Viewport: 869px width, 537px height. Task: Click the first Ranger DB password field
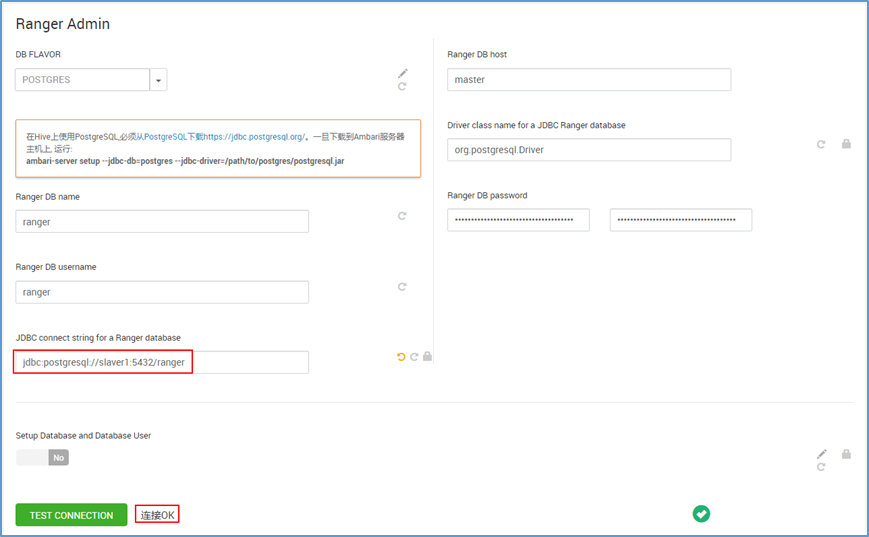pyautogui.click(x=518, y=220)
